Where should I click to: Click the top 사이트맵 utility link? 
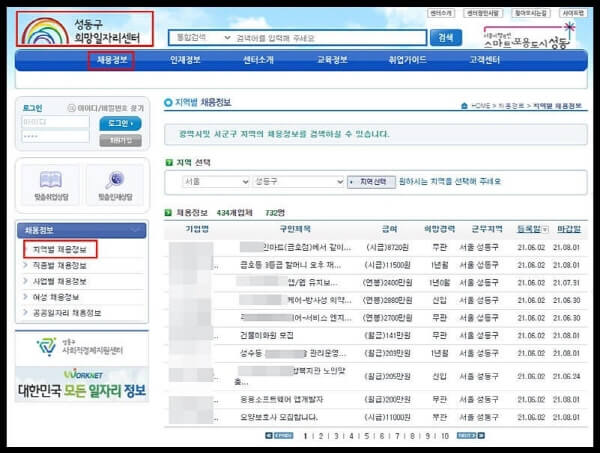pos(573,13)
